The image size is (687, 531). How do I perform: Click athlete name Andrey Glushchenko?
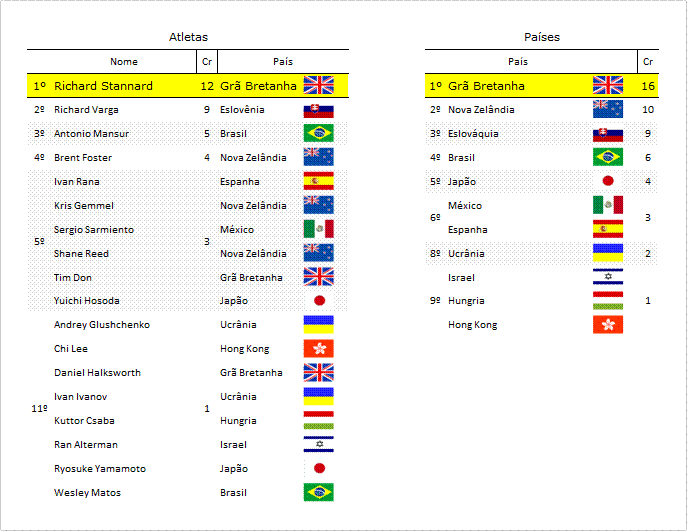tap(102, 325)
